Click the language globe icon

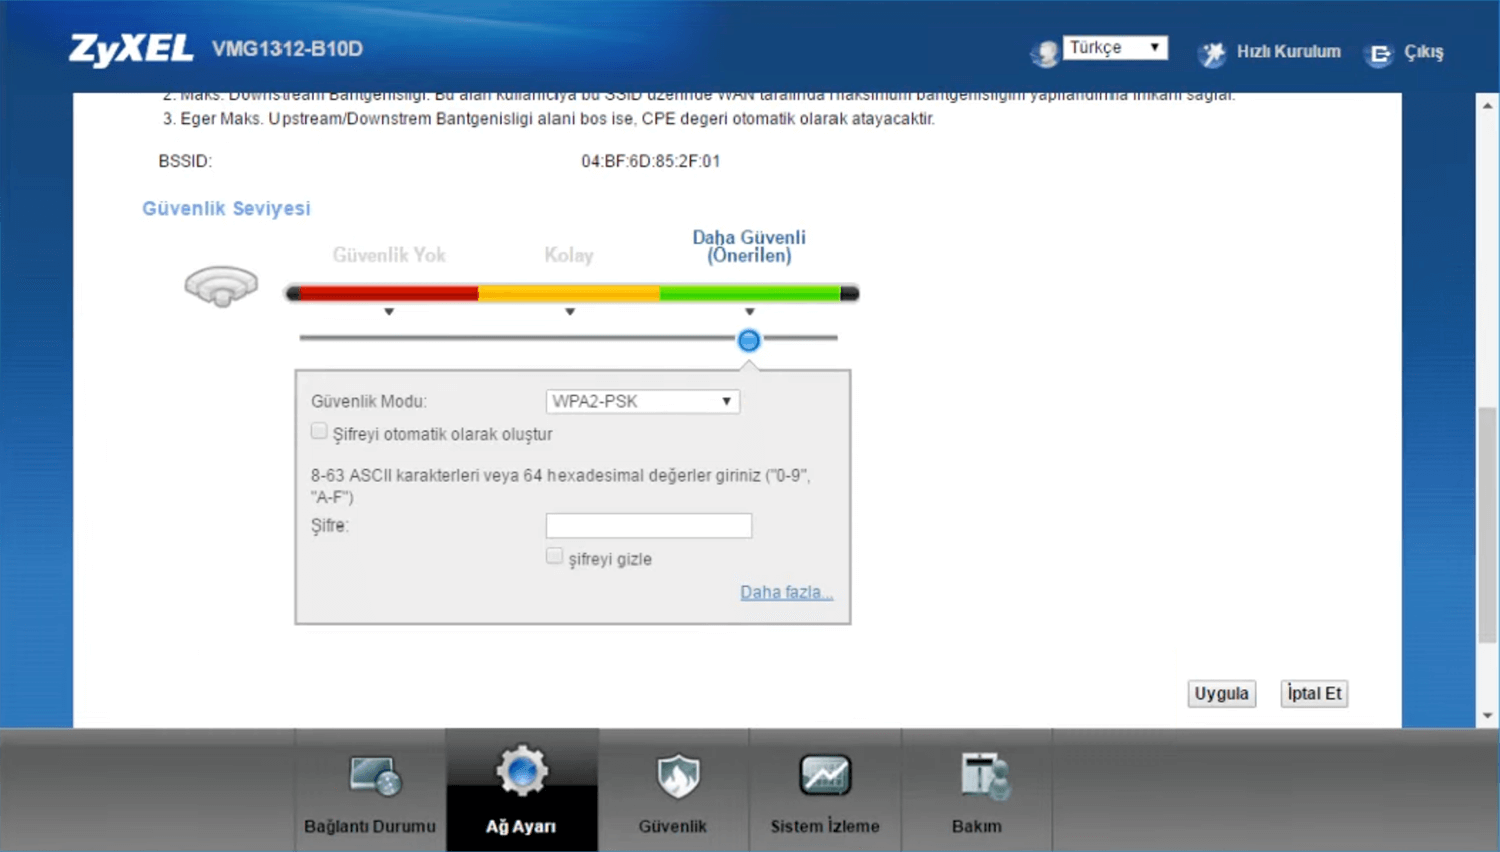(1044, 53)
